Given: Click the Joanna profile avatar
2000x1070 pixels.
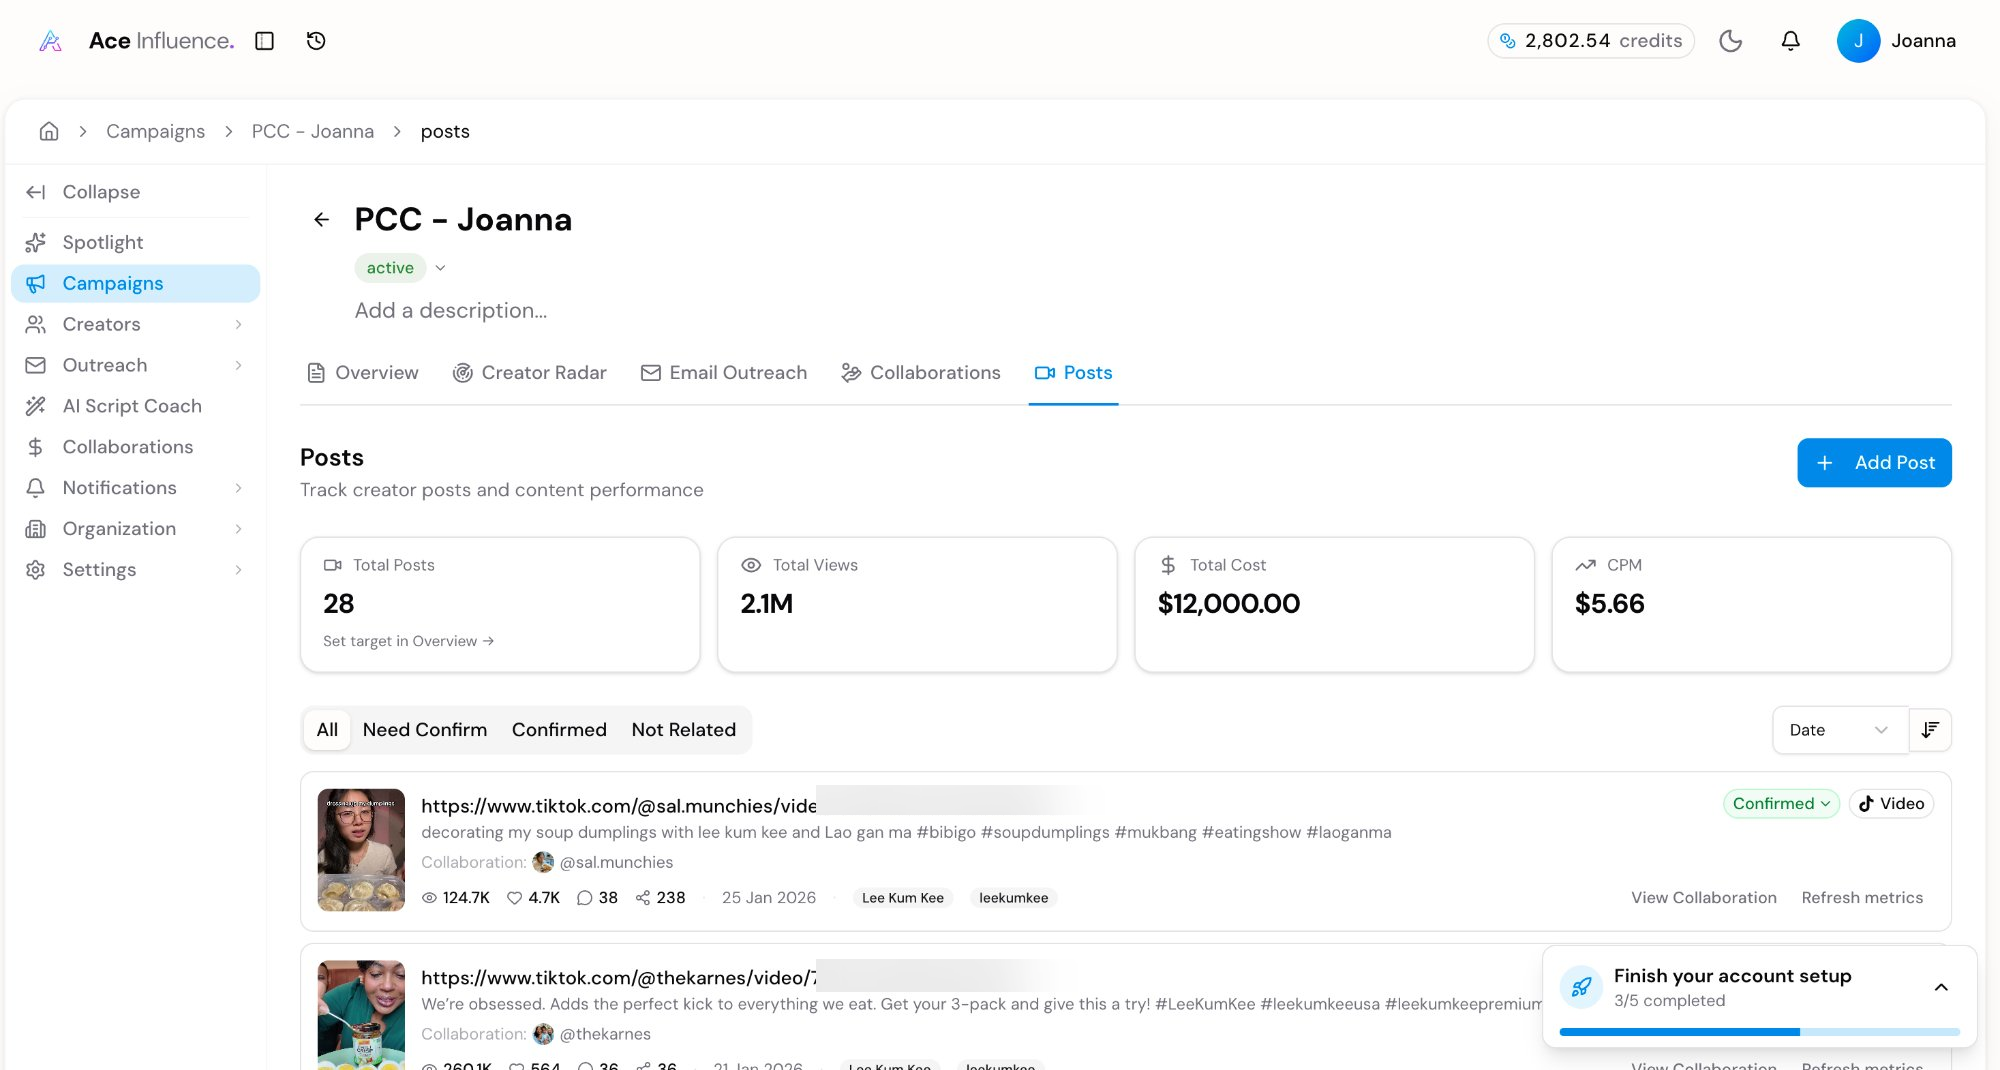Looking at the screenshot, I should [1858, 41].
